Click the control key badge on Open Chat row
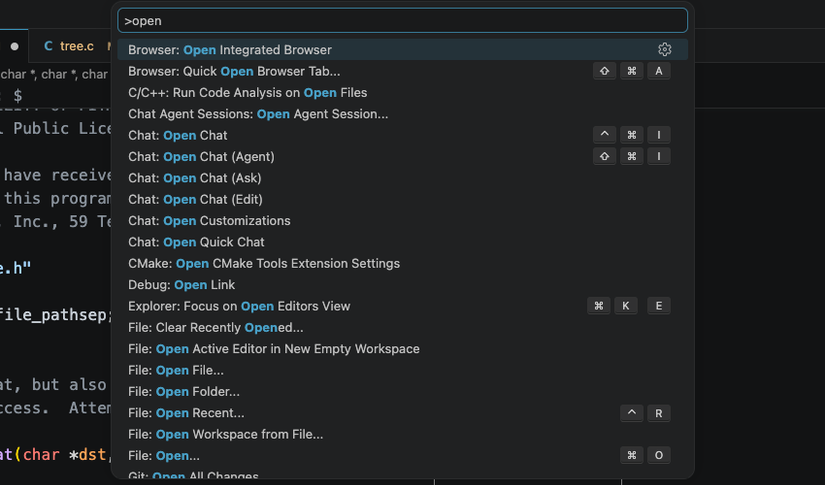Viewport: 825px width, 485px height. [x=605, y=135]
